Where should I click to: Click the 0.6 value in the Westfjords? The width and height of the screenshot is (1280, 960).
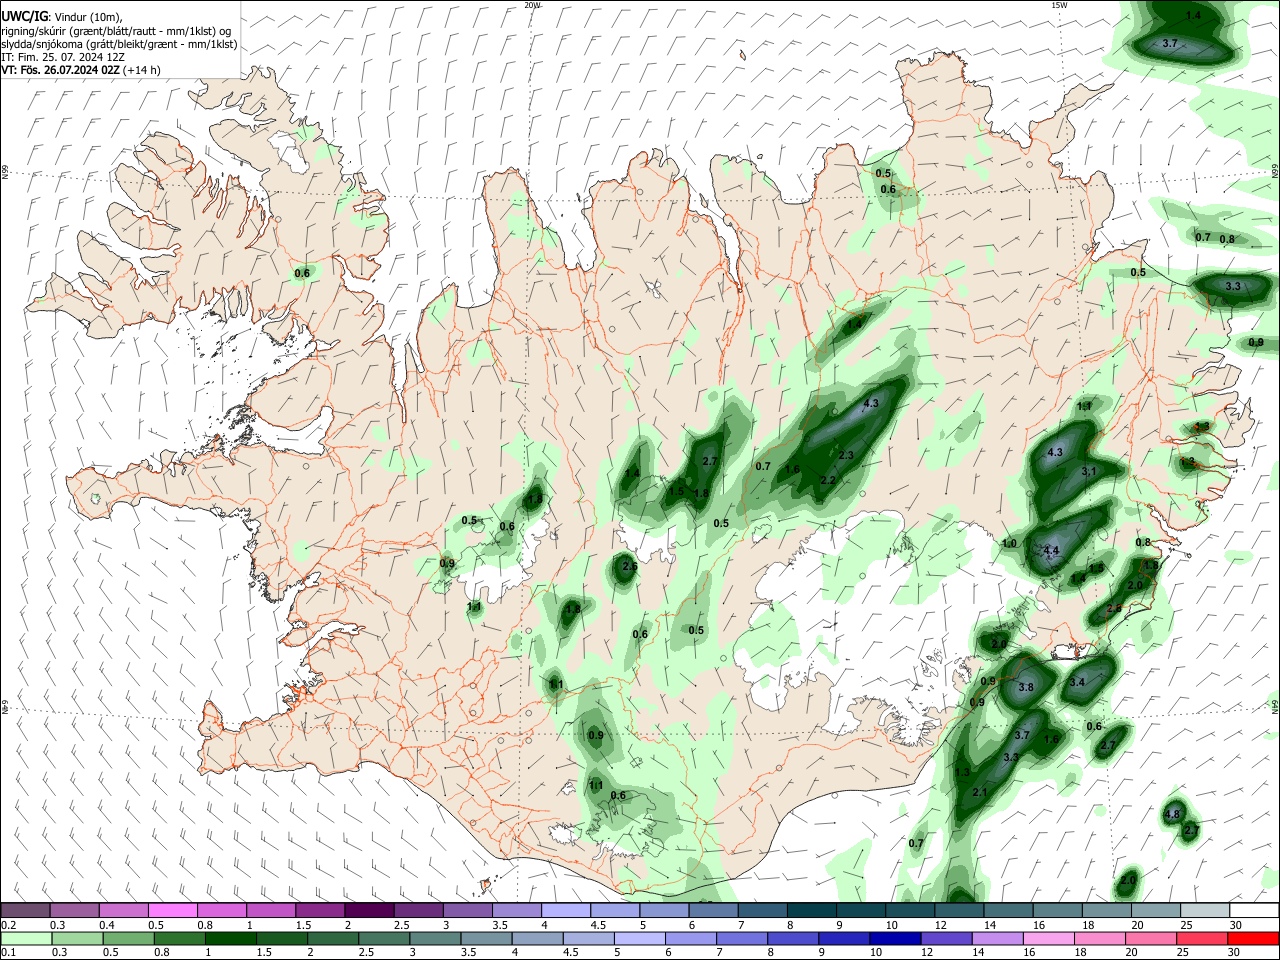pos(302,273)
